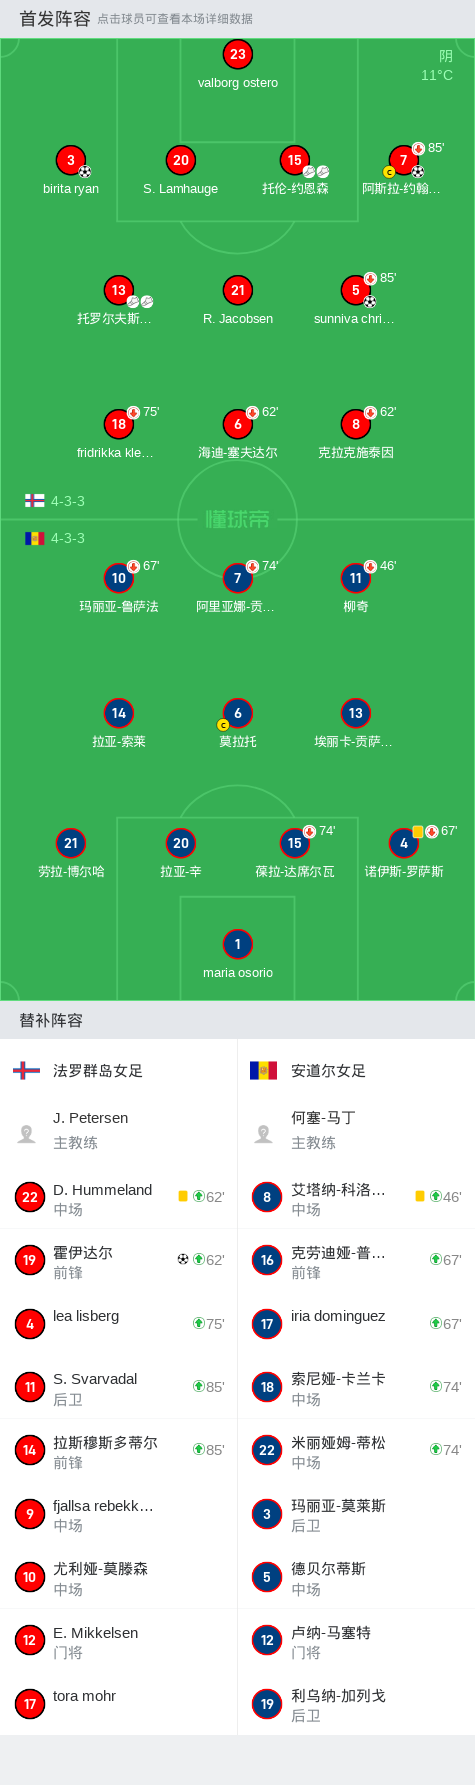Tap Andorra goalkeeper 1 maria osorio

point(237,956)
